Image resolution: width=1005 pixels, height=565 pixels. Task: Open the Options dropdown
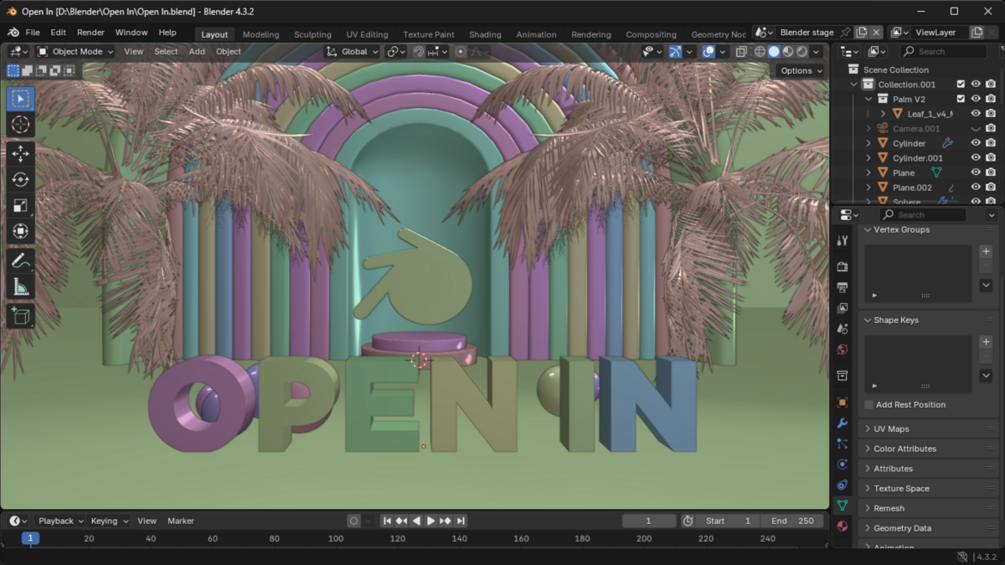point(801,71)
